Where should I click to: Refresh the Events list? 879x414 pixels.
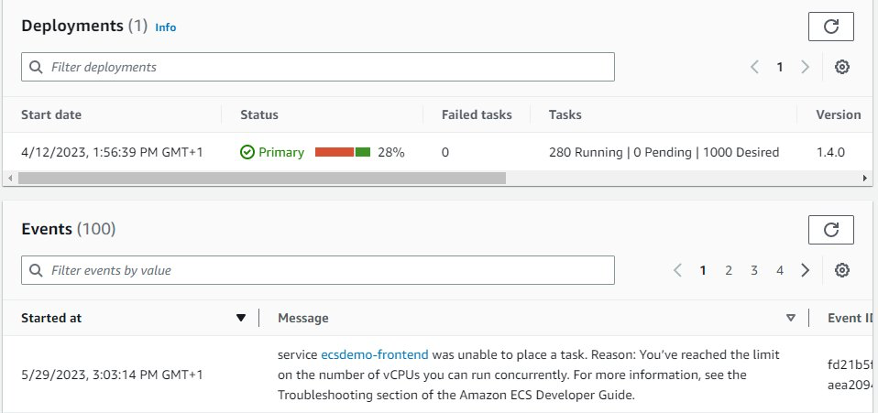[831, 230]
